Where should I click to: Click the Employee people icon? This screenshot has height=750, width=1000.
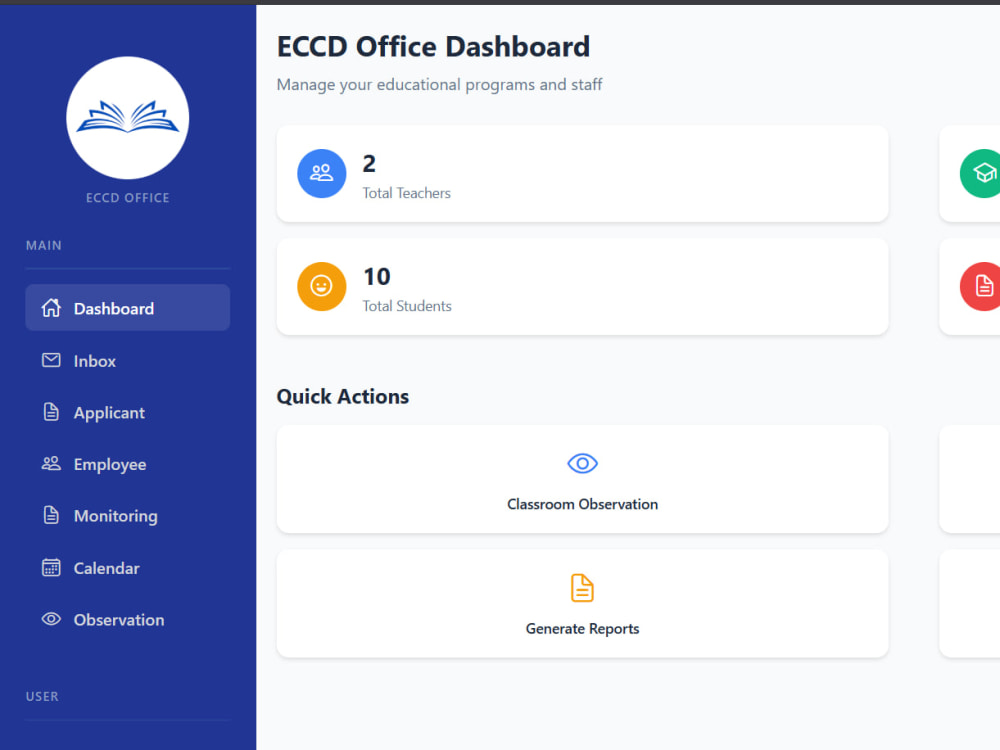point(51,464)
